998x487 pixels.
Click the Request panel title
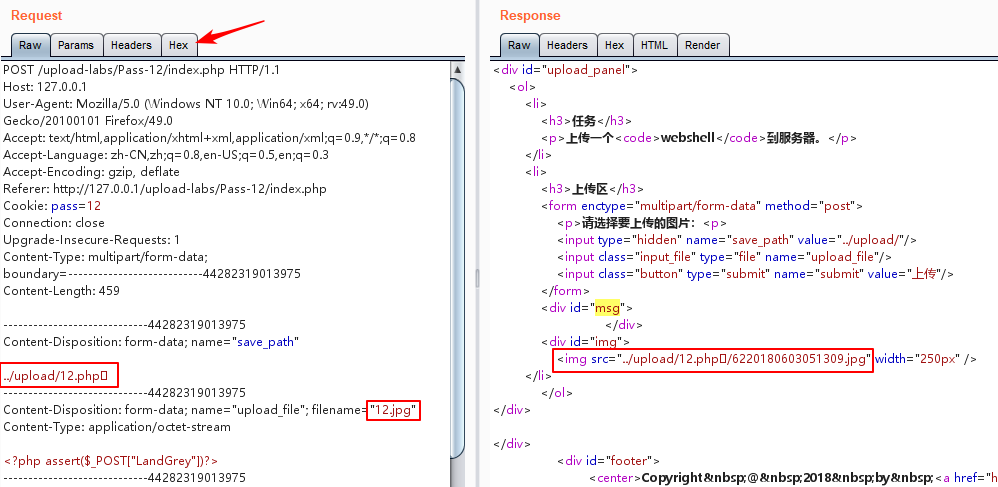pos(36,16)
